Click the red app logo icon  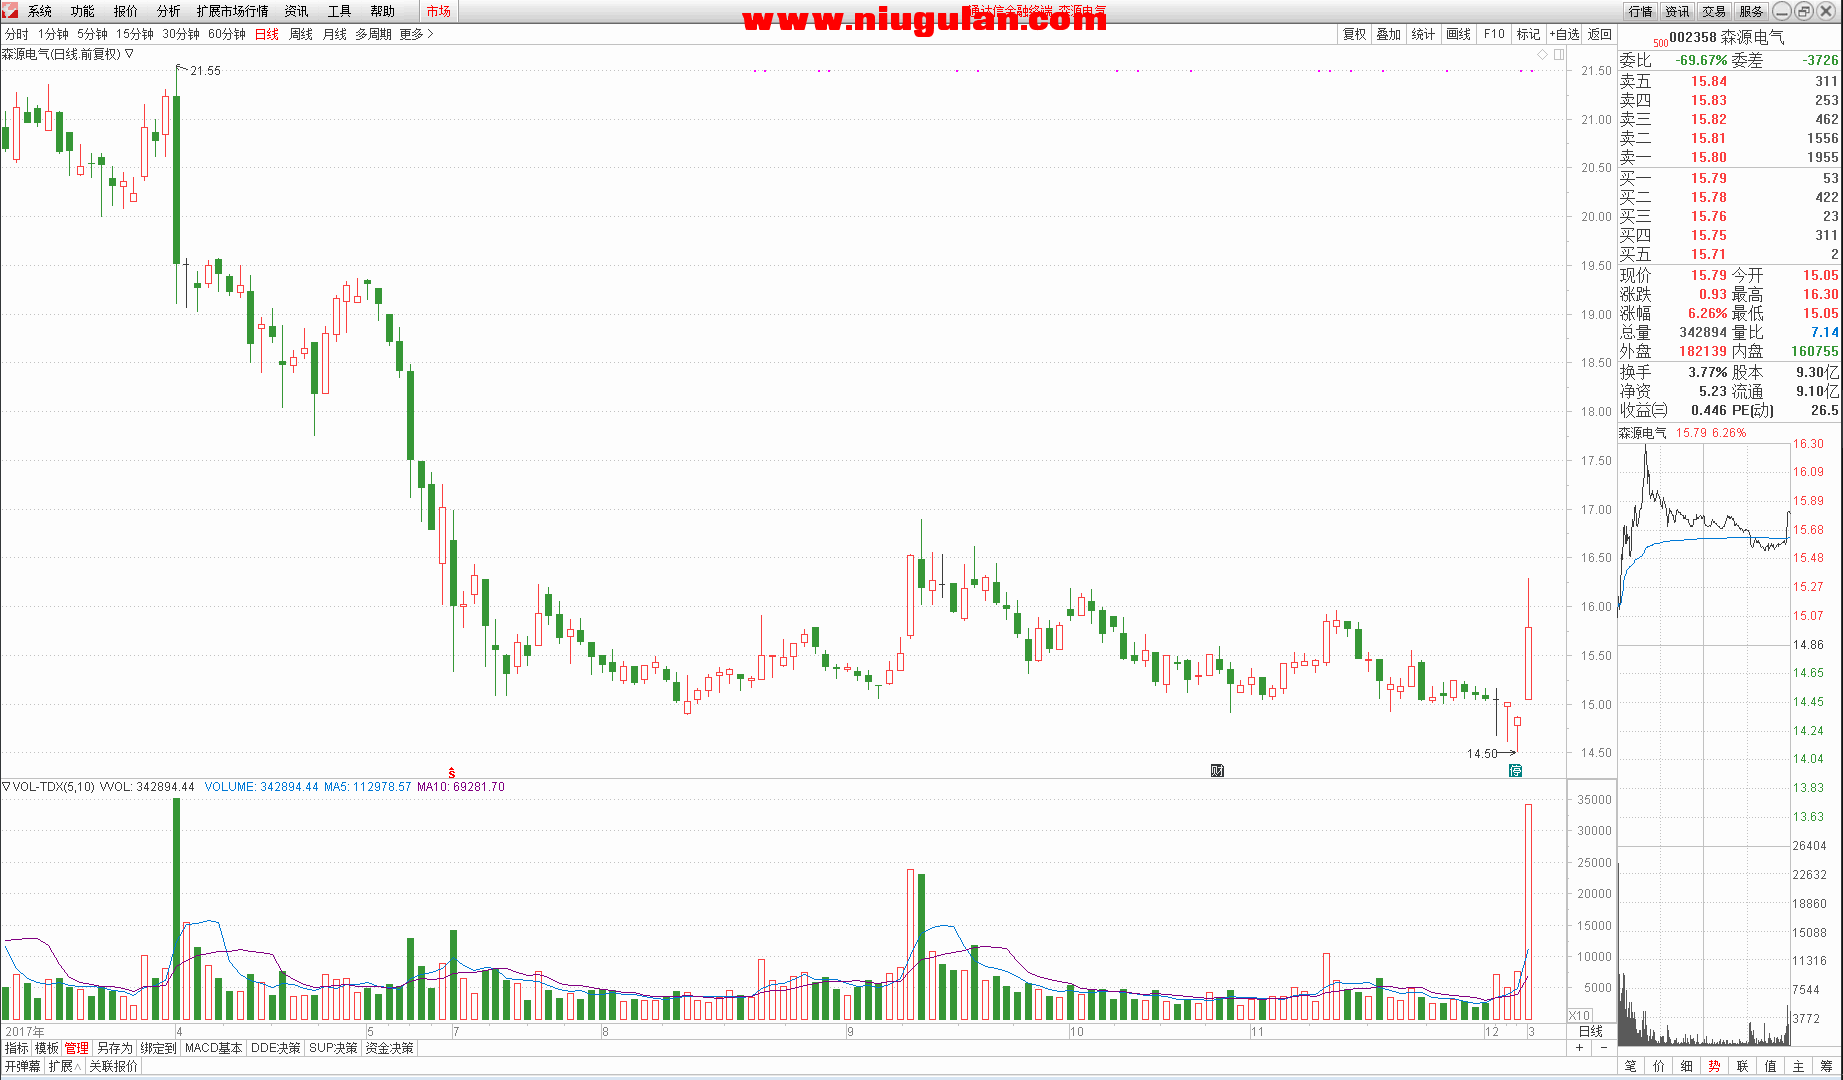click(x=9, y=10)
